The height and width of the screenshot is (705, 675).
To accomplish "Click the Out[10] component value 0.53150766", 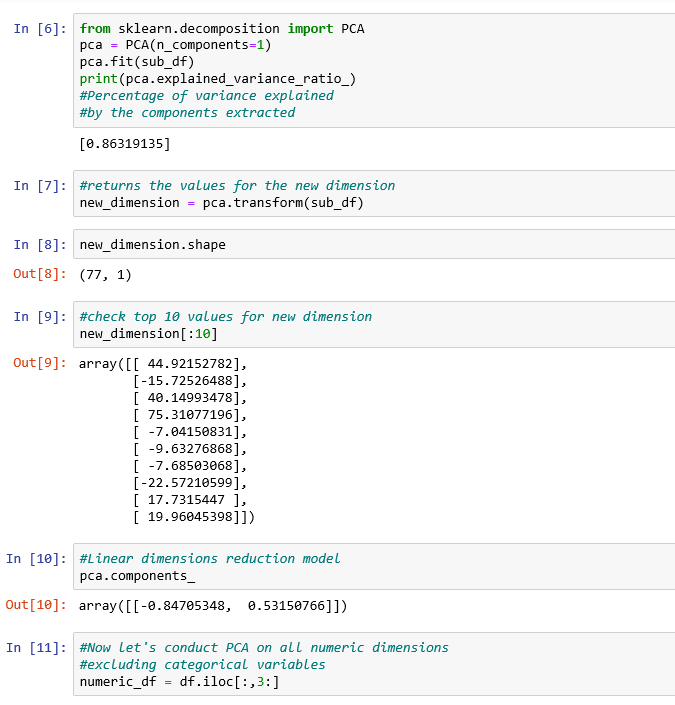I will point(286,606).
